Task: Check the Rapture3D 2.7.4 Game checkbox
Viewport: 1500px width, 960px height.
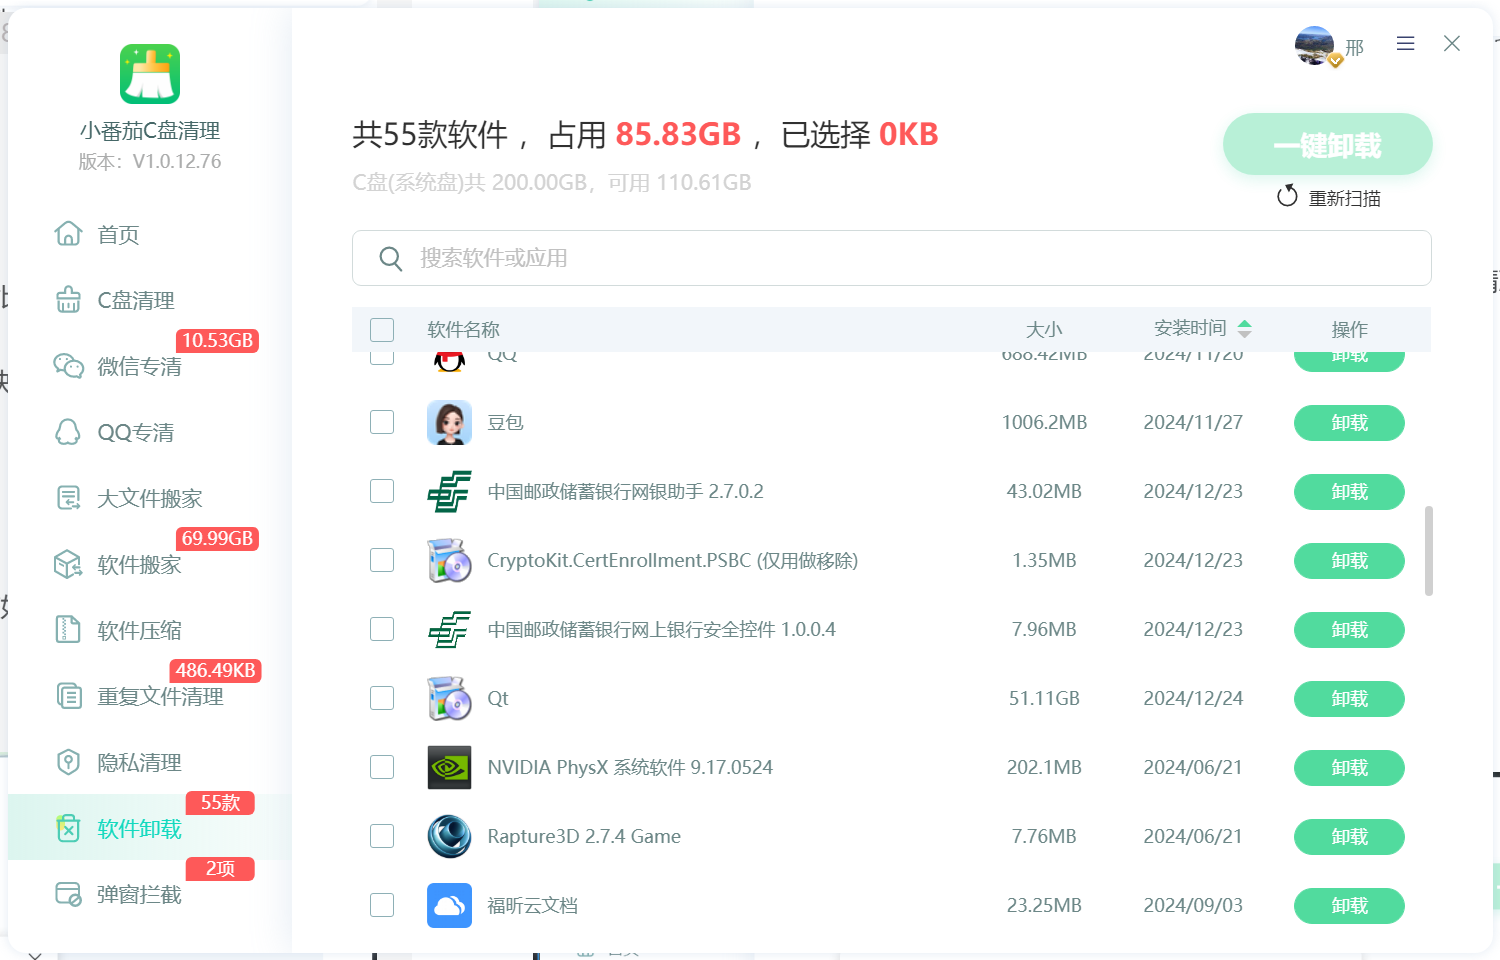Action: pos(382,836)
